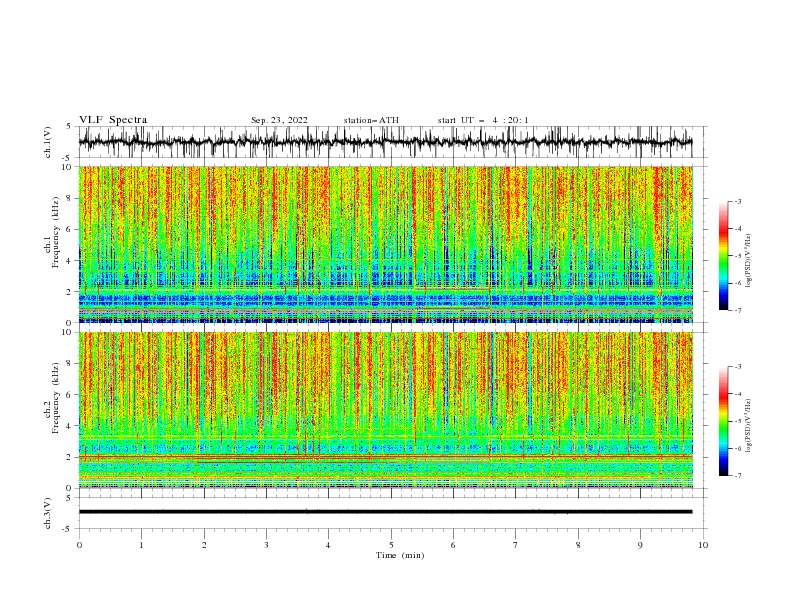This screenshot has height=612, width=792.
Task: Click the 'VLF Spectra' title text
Action: [113, 120]
